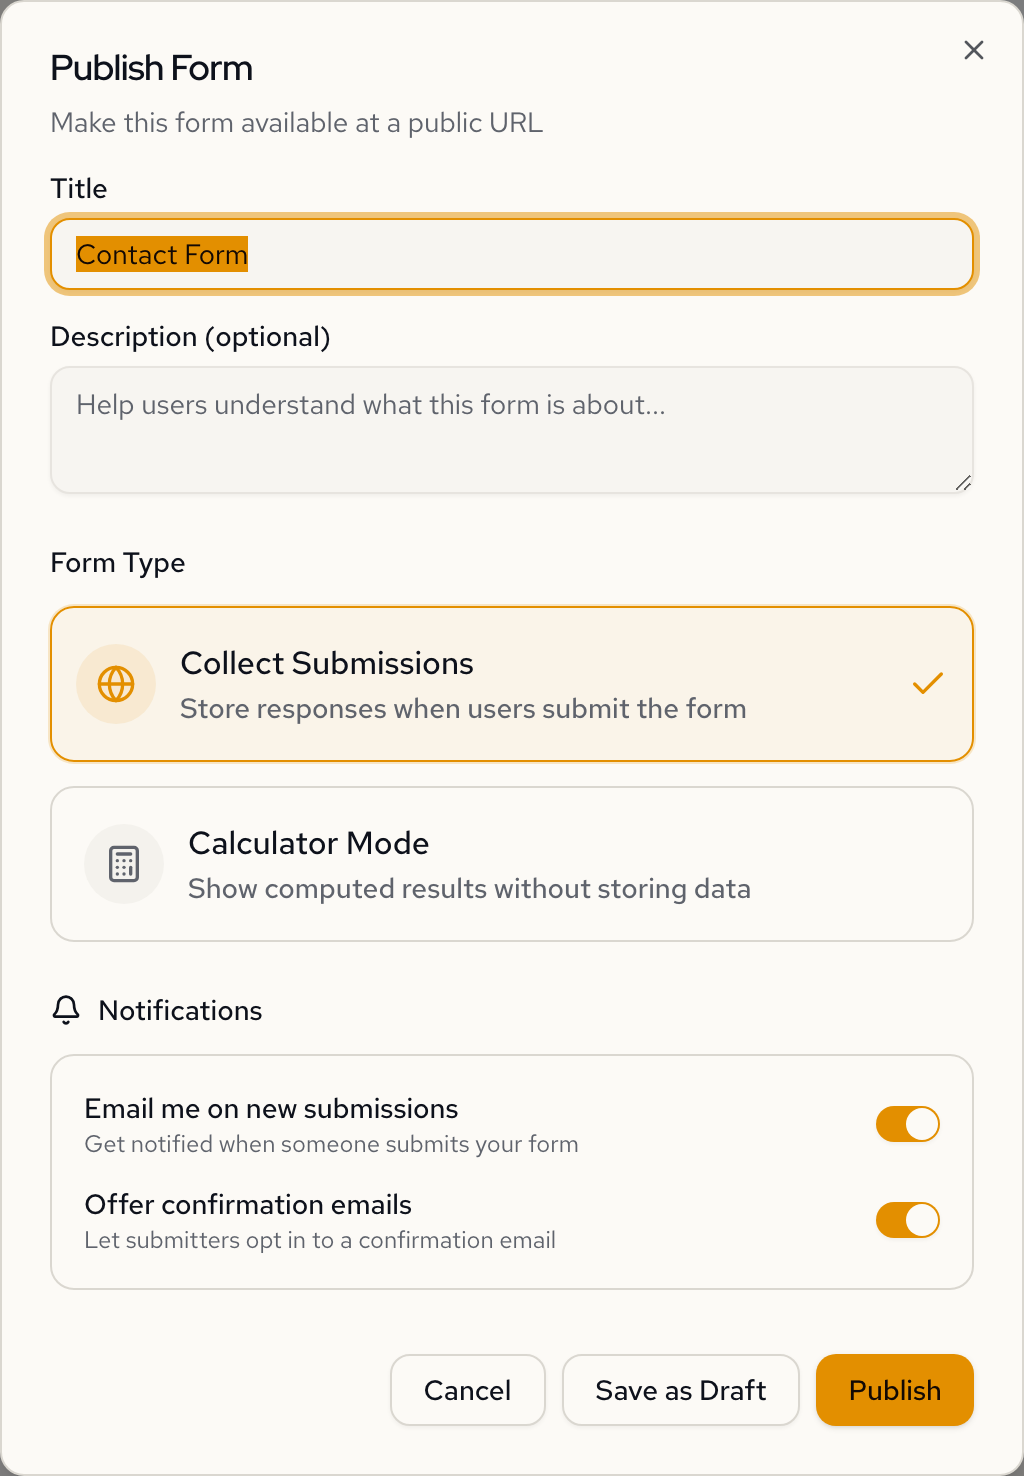1024x1476 pixels.
Task: Click the resize grip on the description box
Action: [x=963, y=482]
